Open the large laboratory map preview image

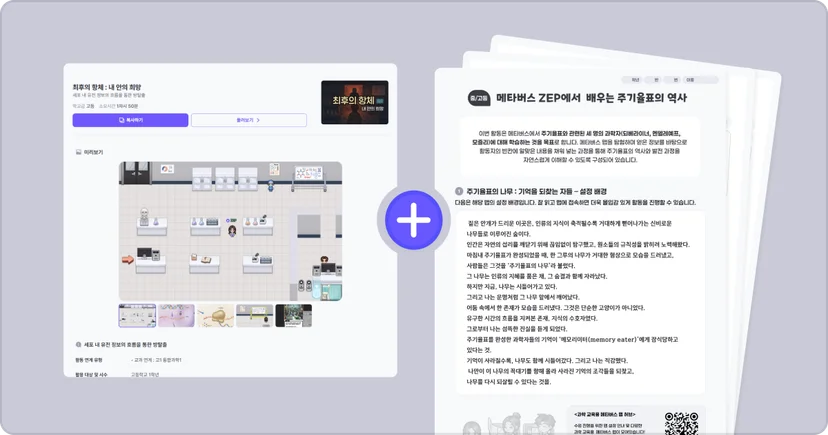pyautogui.click(x=230, y=231)
